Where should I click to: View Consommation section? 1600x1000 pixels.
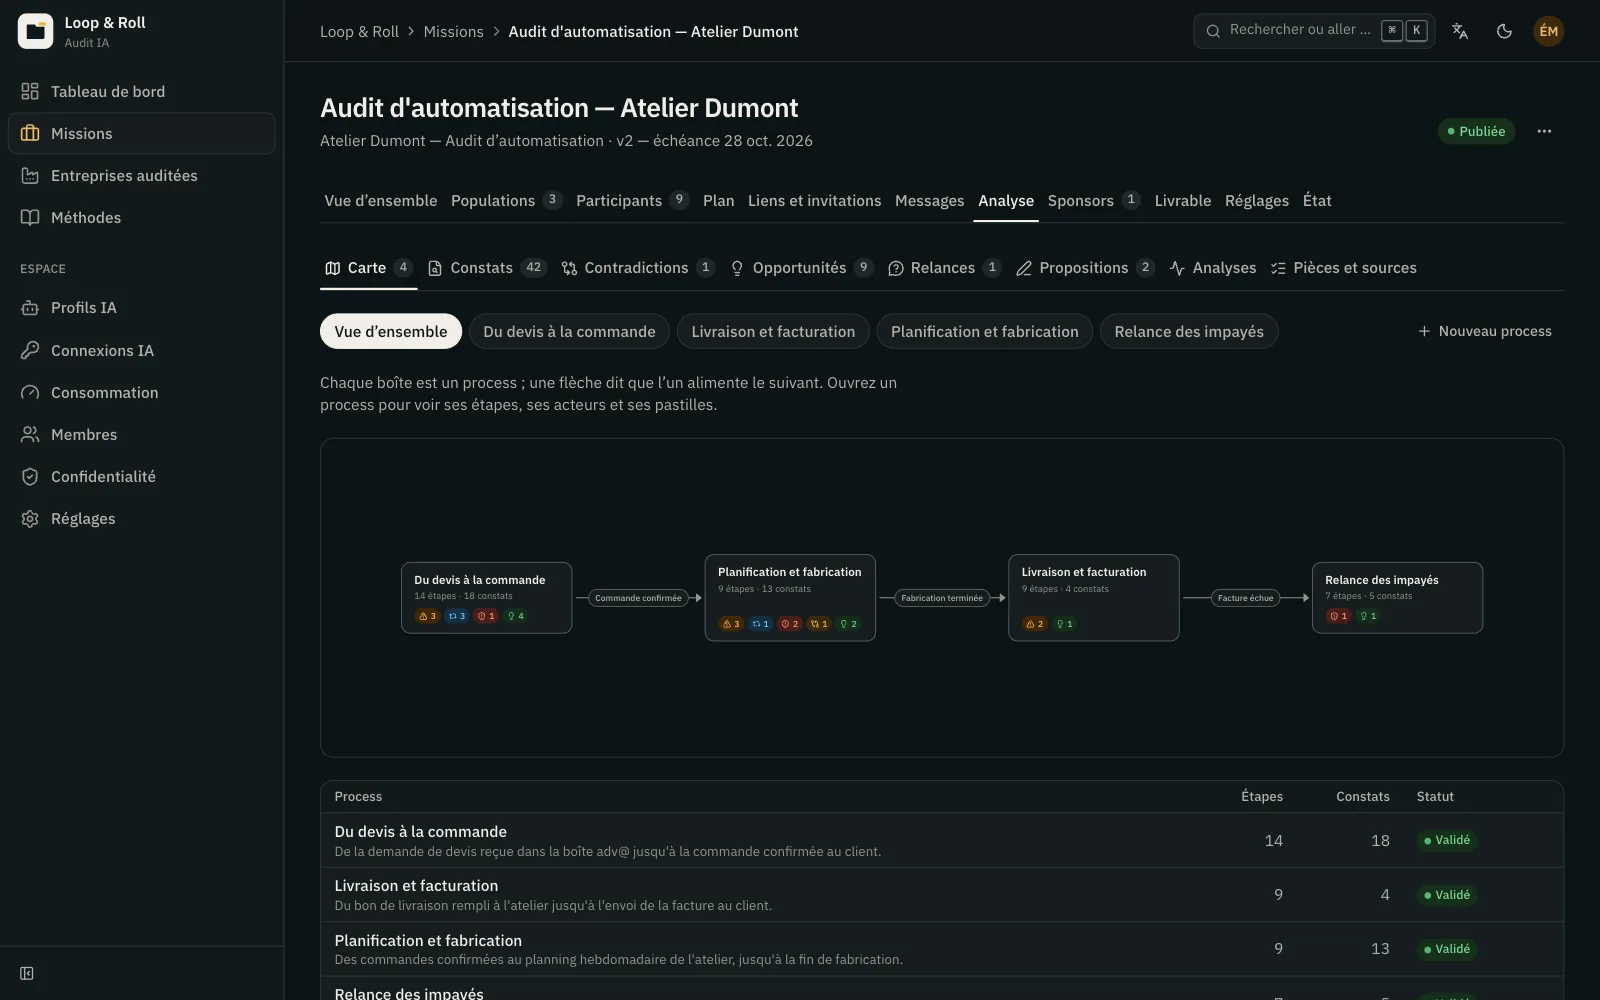click(x=141, y=392)
